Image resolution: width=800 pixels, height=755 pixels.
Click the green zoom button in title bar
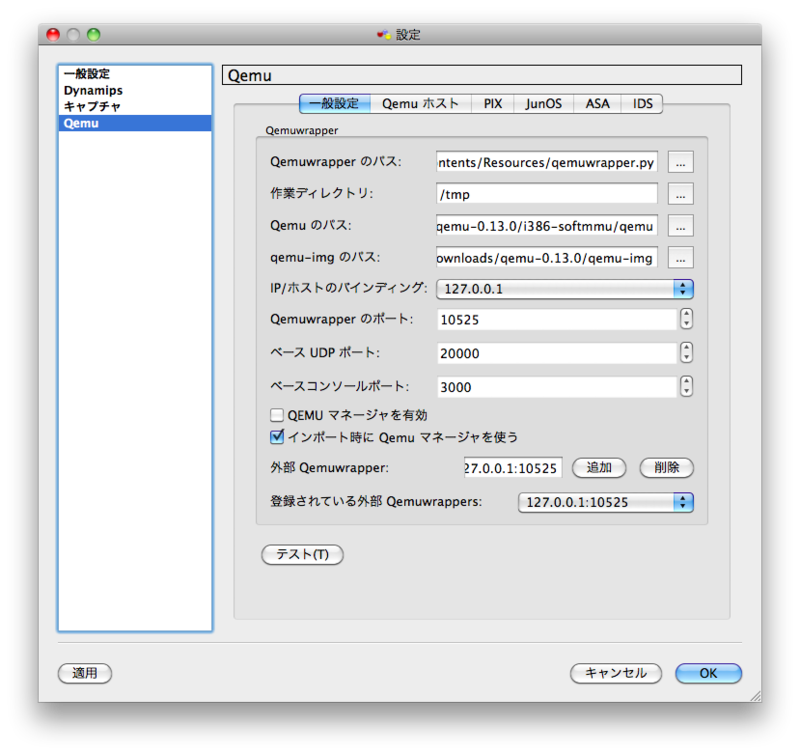[x=93, y=34]
